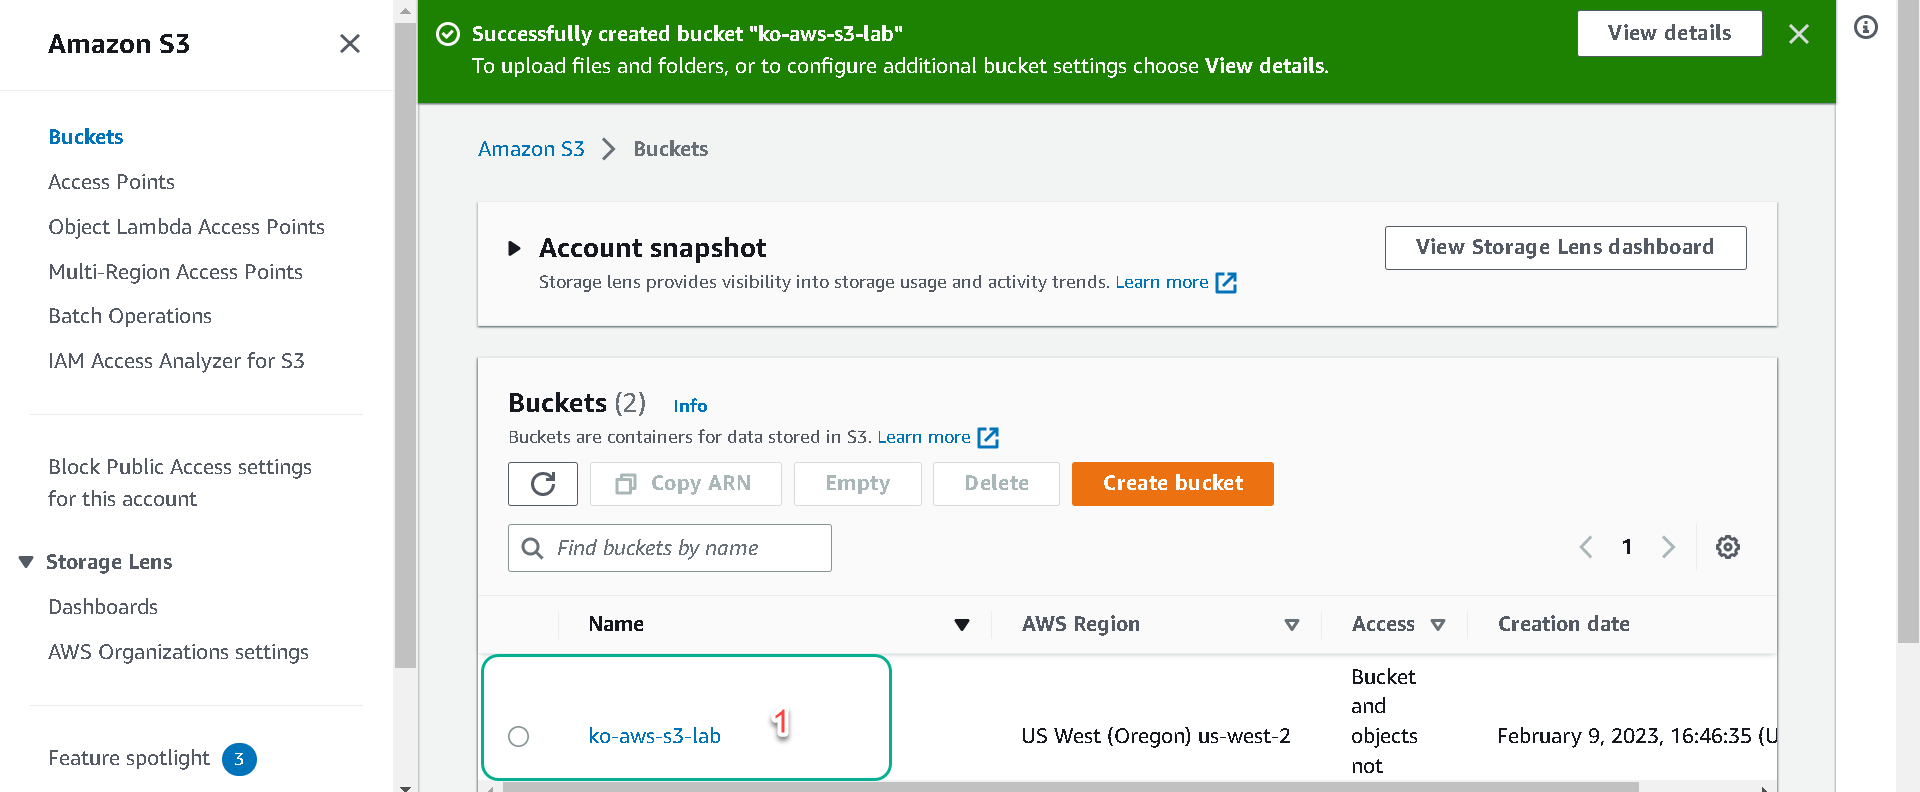Click the View details button

[1669, 33]
